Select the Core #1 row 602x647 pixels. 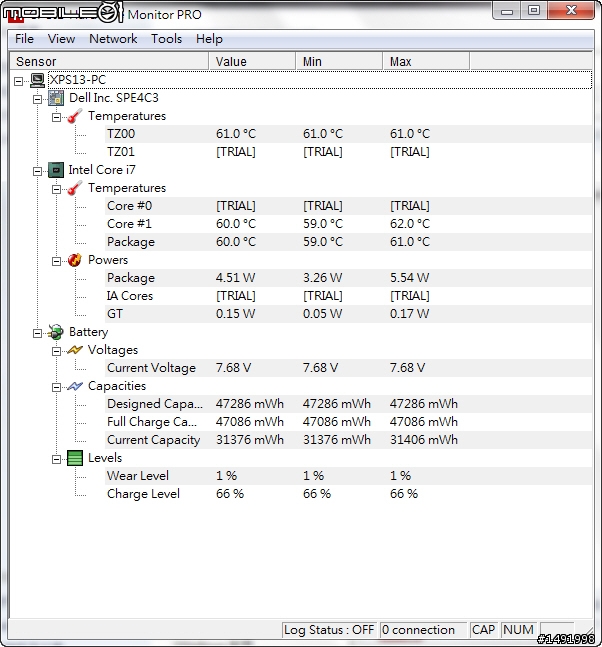pos(349,224)
